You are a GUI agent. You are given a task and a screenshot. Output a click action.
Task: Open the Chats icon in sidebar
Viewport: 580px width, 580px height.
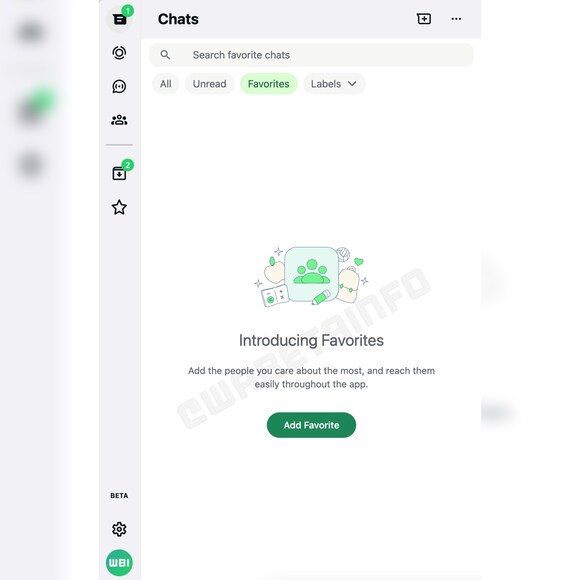click(x=119, y=19)
